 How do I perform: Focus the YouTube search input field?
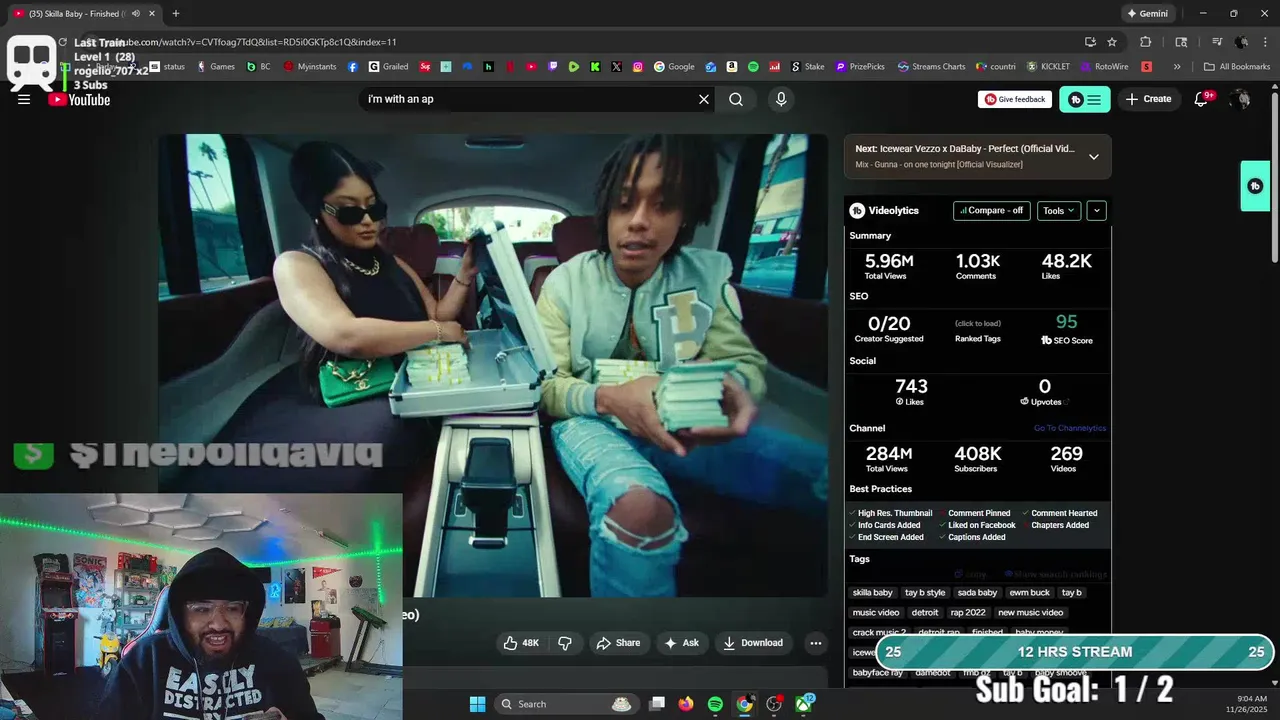pos(528,99)
